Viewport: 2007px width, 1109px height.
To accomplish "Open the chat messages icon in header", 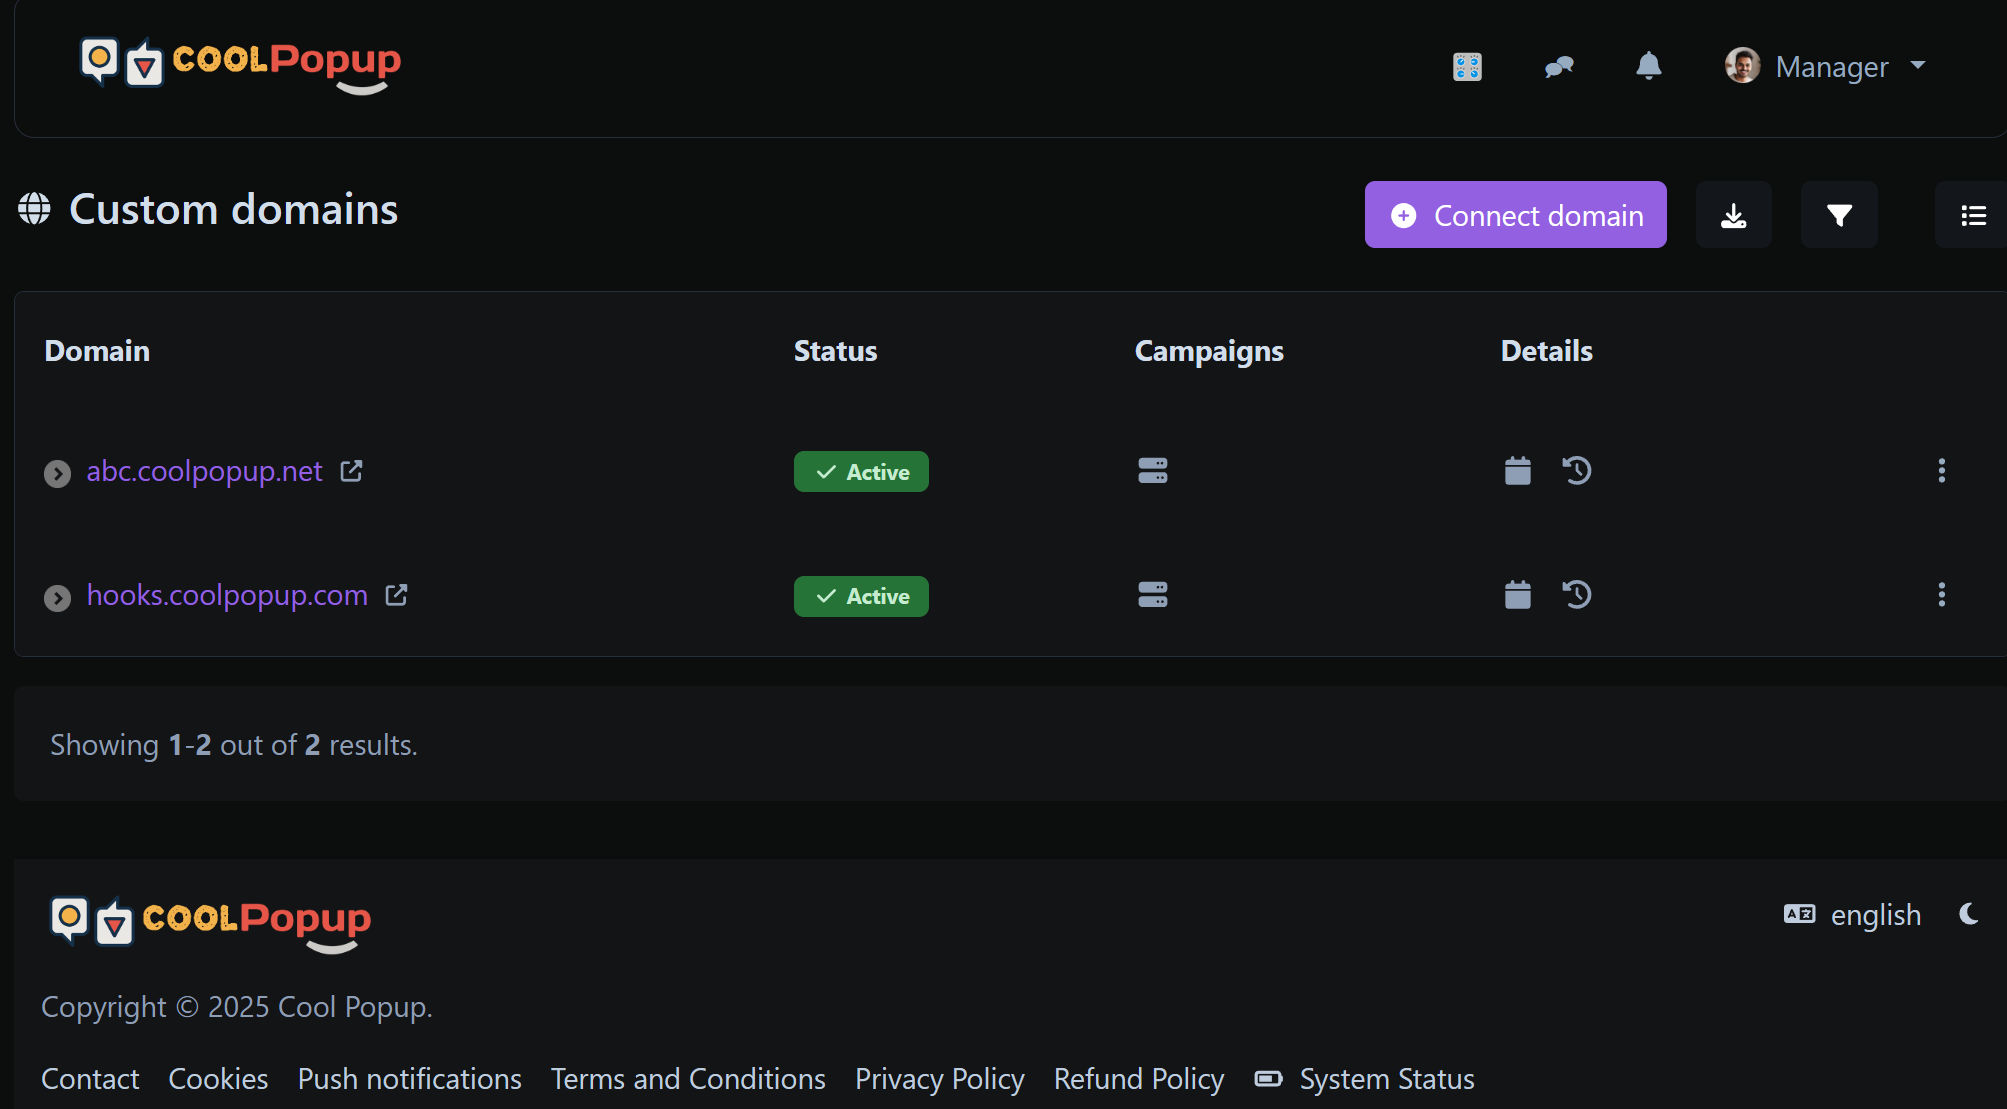I will coord(1559,67).
